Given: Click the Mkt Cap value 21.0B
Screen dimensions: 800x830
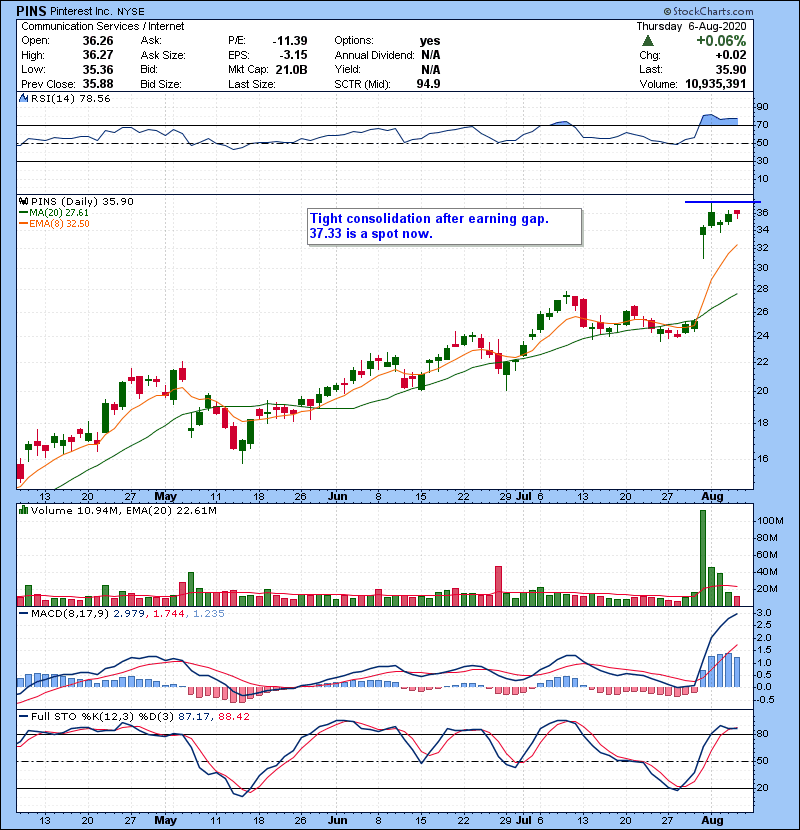Looking at the screenshot, I should [x=291, y=69].
